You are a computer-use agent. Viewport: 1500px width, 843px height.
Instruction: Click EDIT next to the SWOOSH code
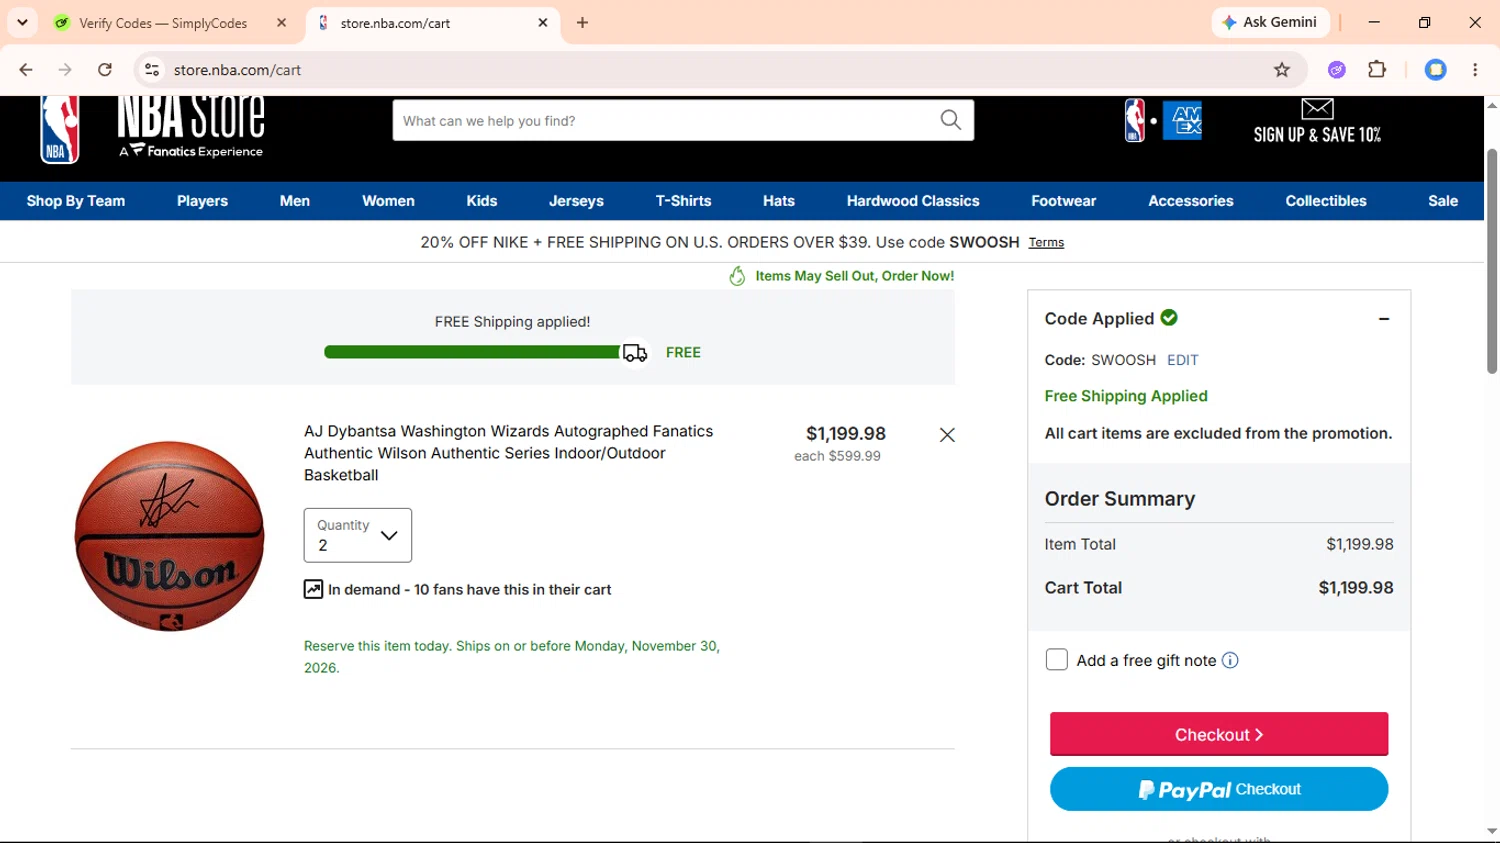coord(1183,360)
